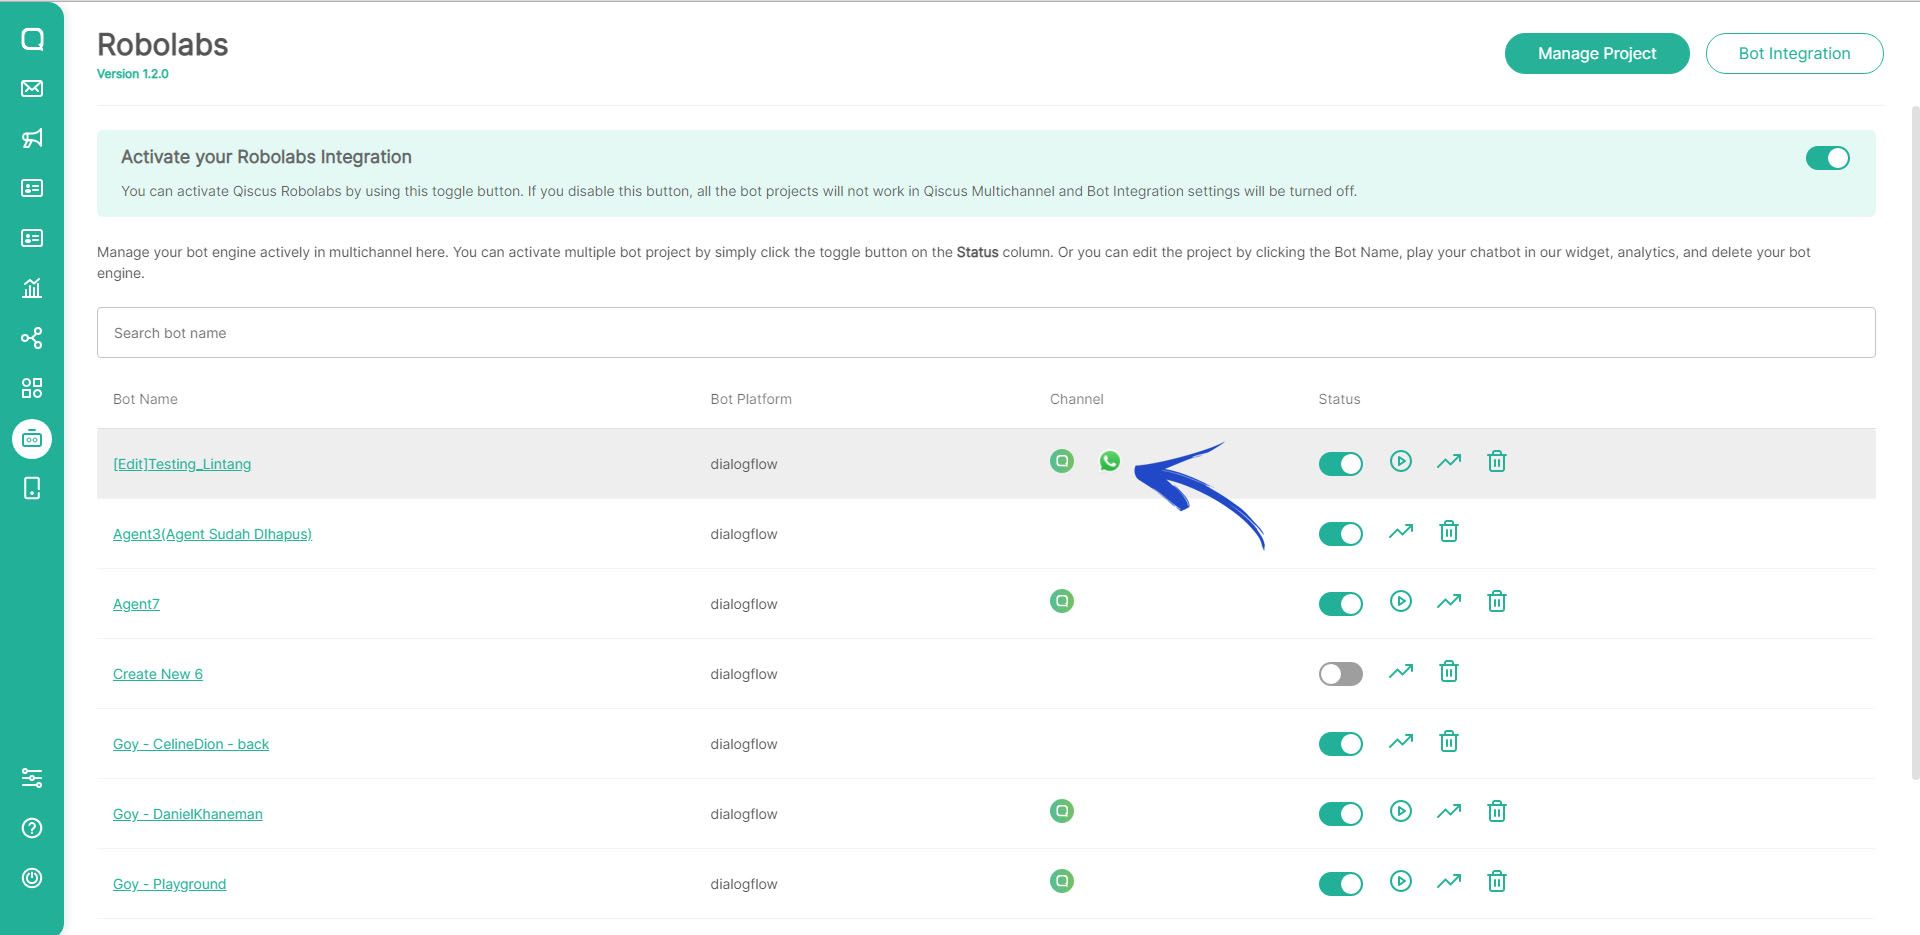Click the Search bot name field
Image resolution: width=1920 pixels, height=935 pixels.
pos(985,333)
